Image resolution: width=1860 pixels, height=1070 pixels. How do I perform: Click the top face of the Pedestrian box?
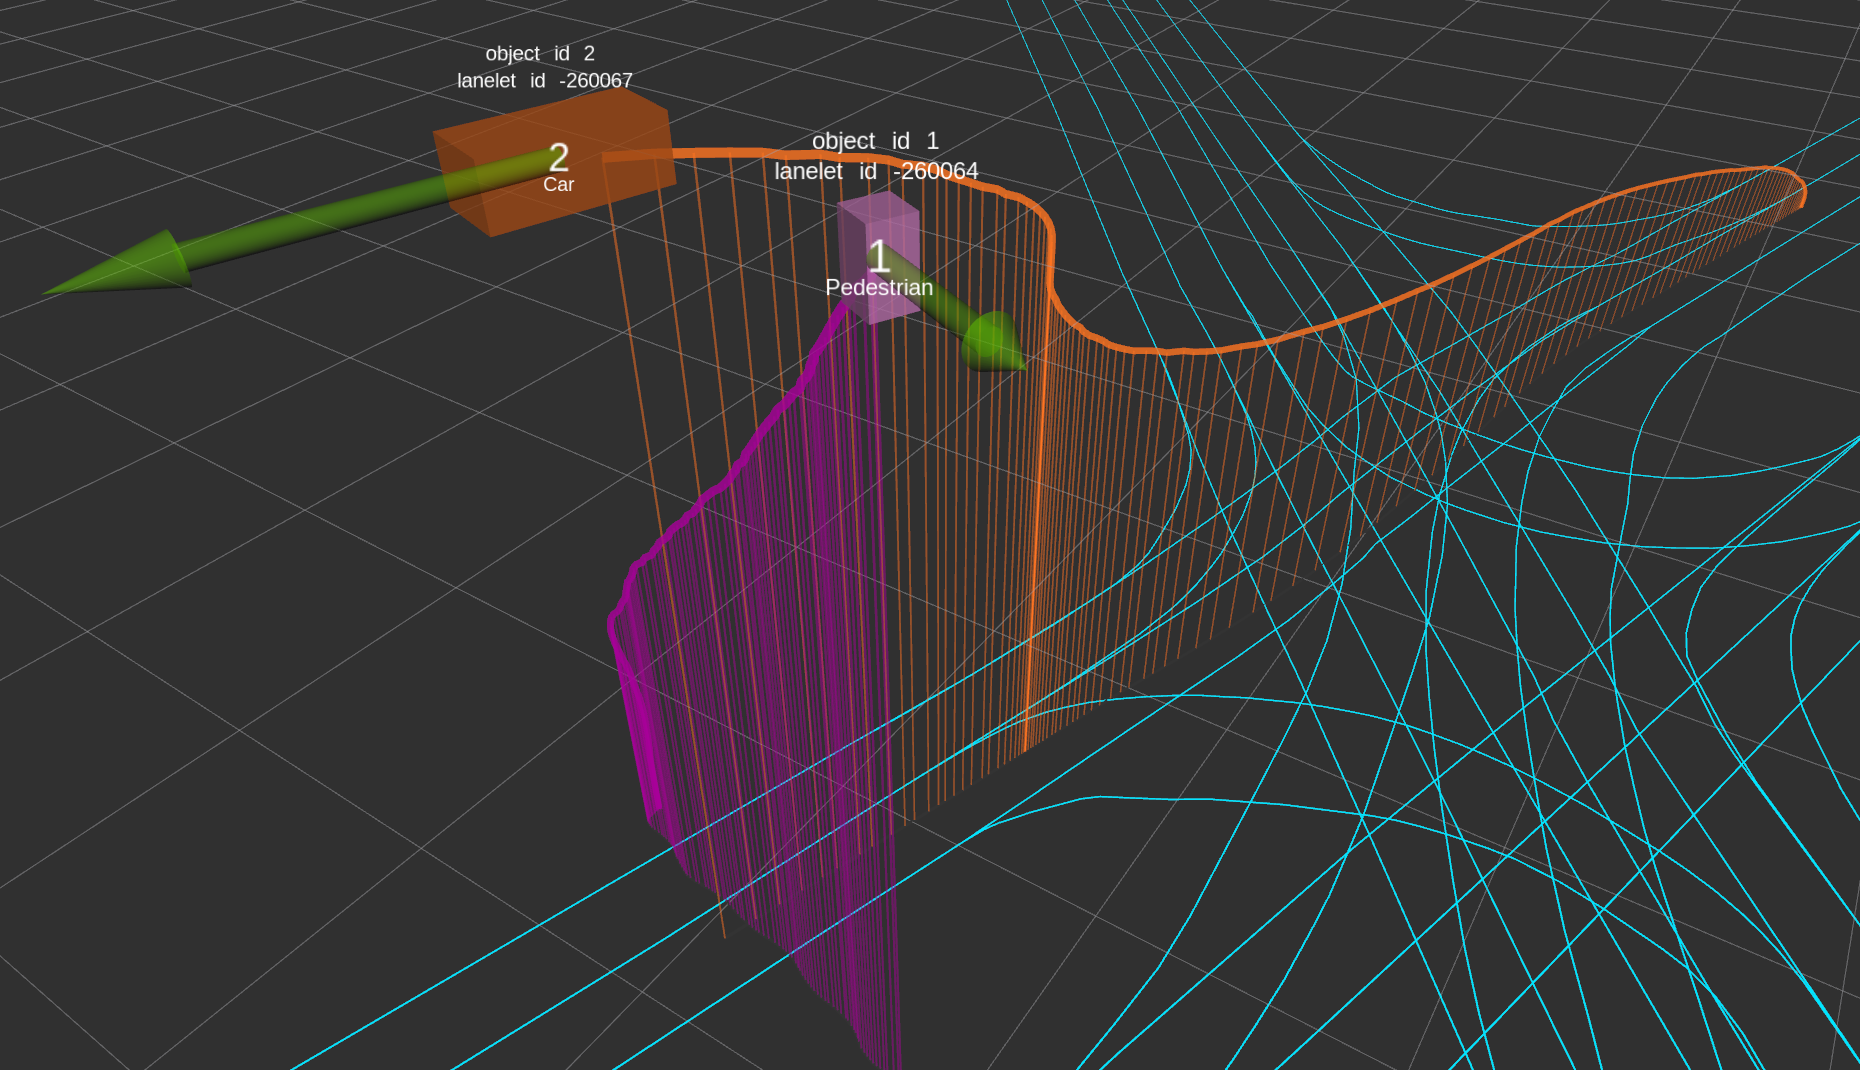pos(878,204)
